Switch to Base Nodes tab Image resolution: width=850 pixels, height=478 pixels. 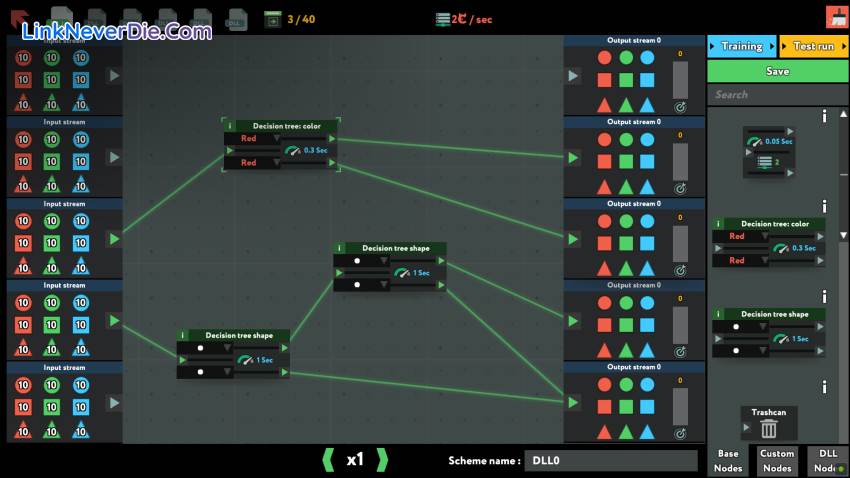pyautogui.click(x=728, y=460)
